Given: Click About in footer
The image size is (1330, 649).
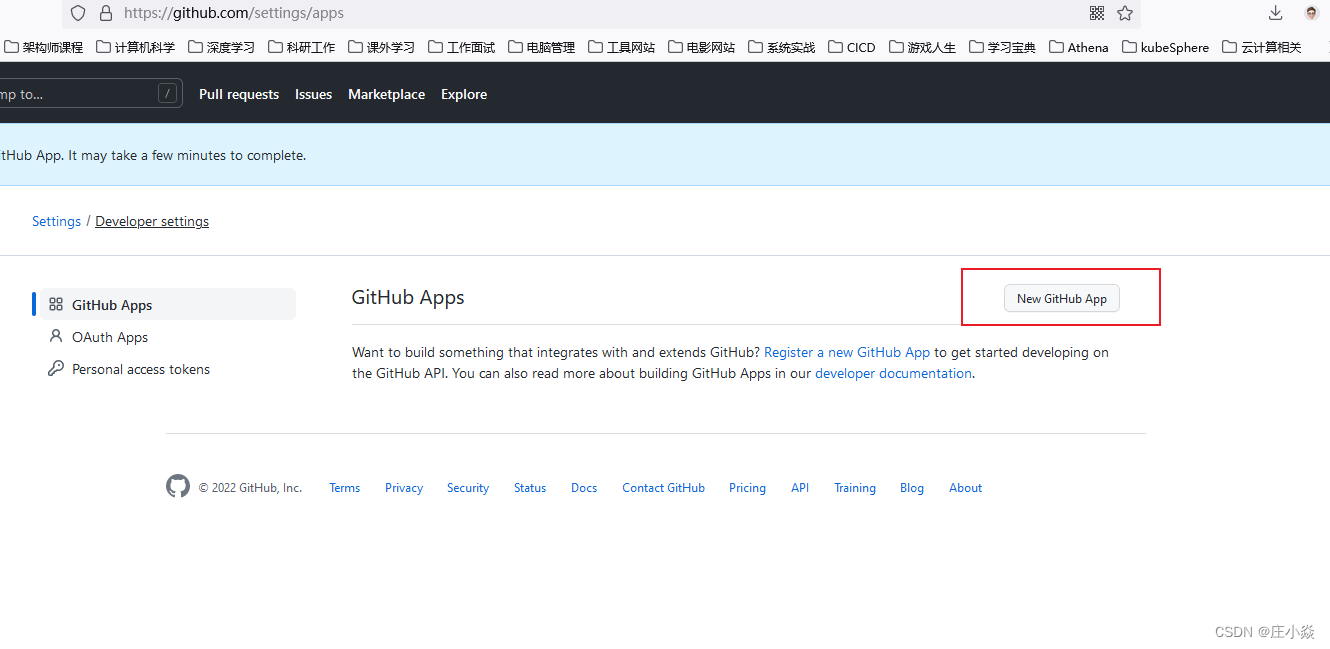Looking at the screenshot, I should [x=965, y=488].
